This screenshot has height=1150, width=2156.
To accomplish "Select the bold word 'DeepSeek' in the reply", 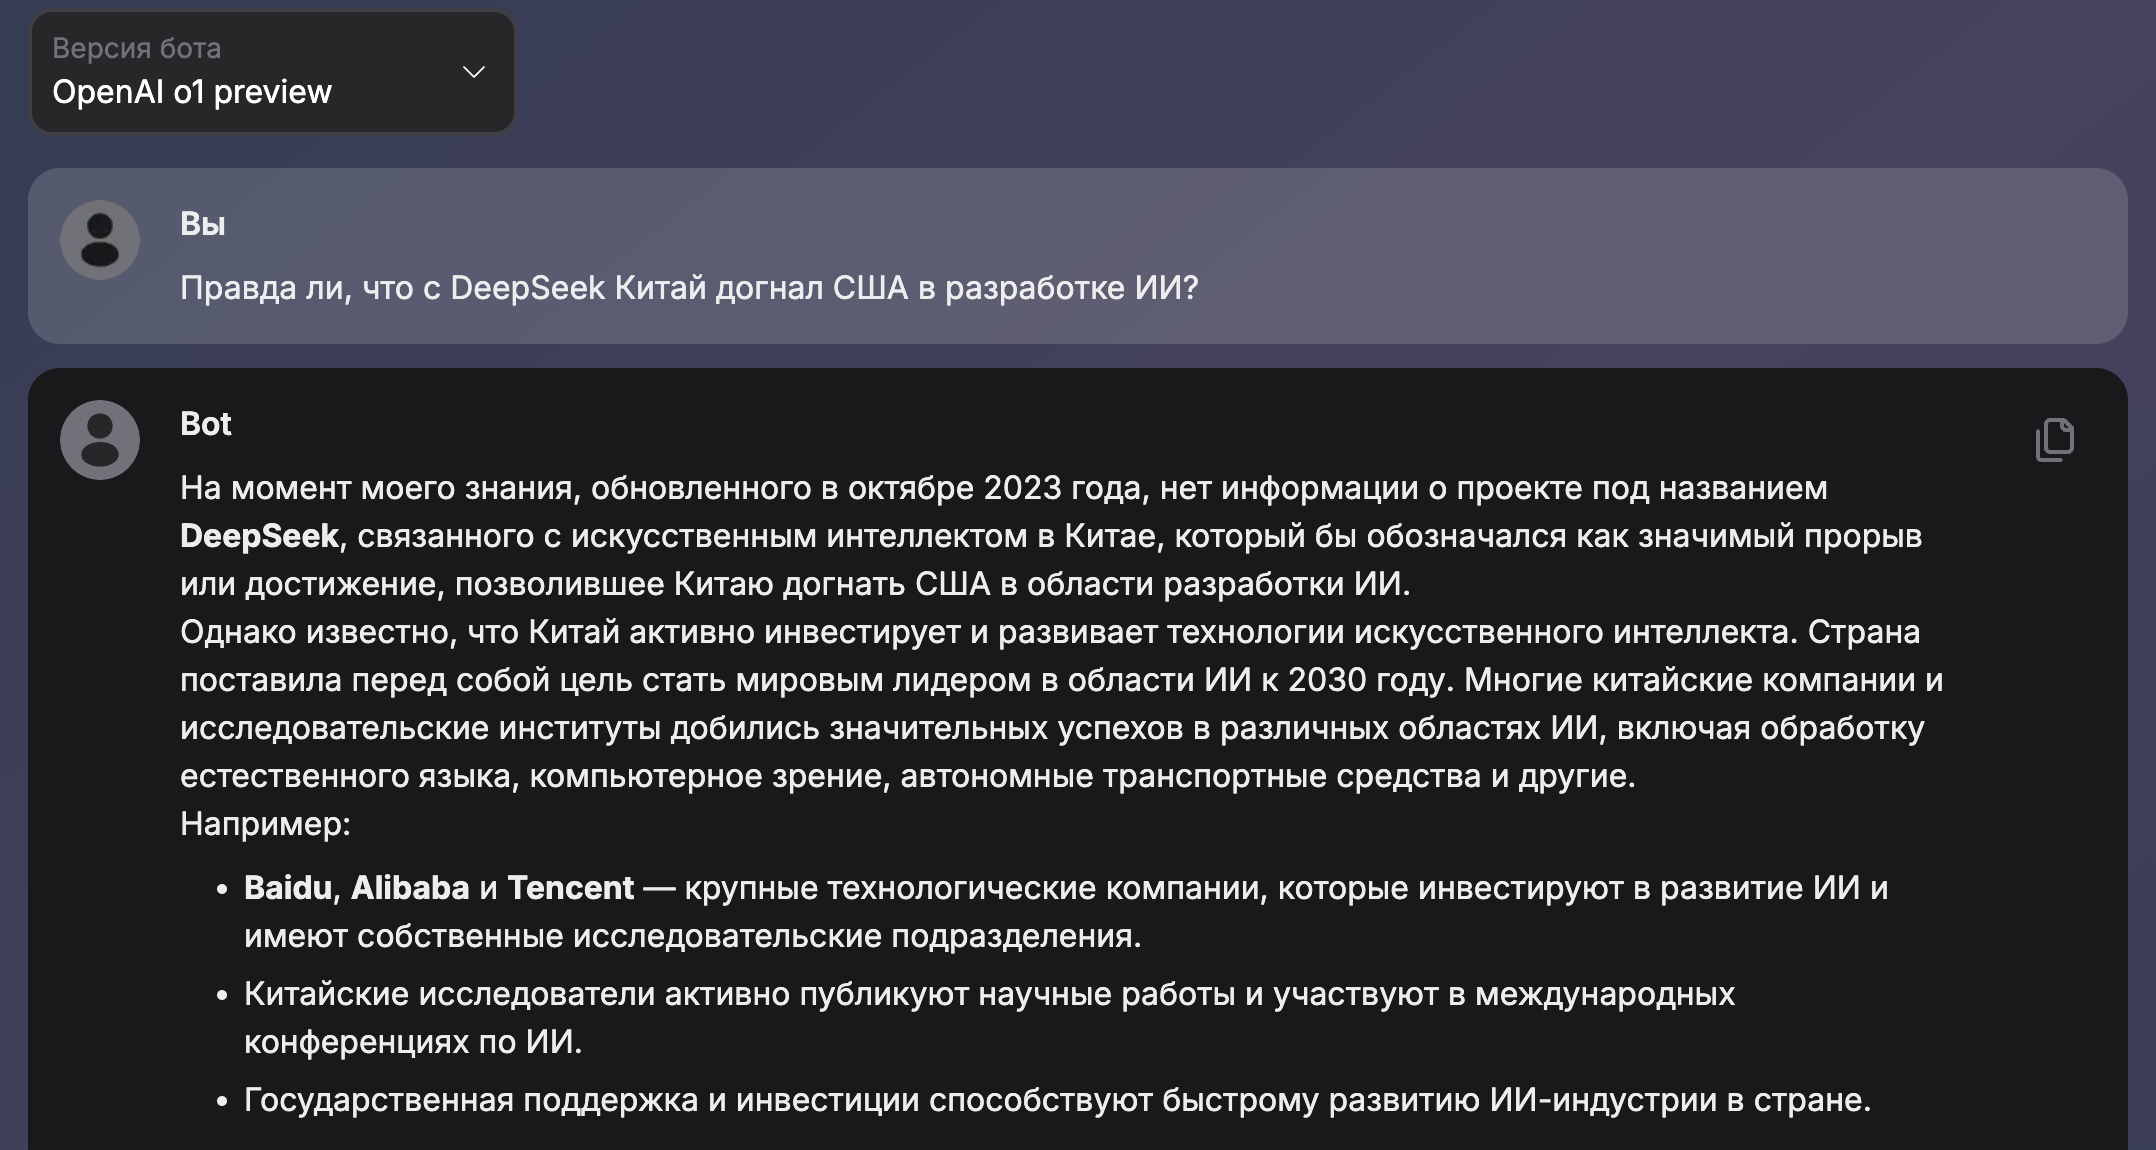I will [258, 535].
